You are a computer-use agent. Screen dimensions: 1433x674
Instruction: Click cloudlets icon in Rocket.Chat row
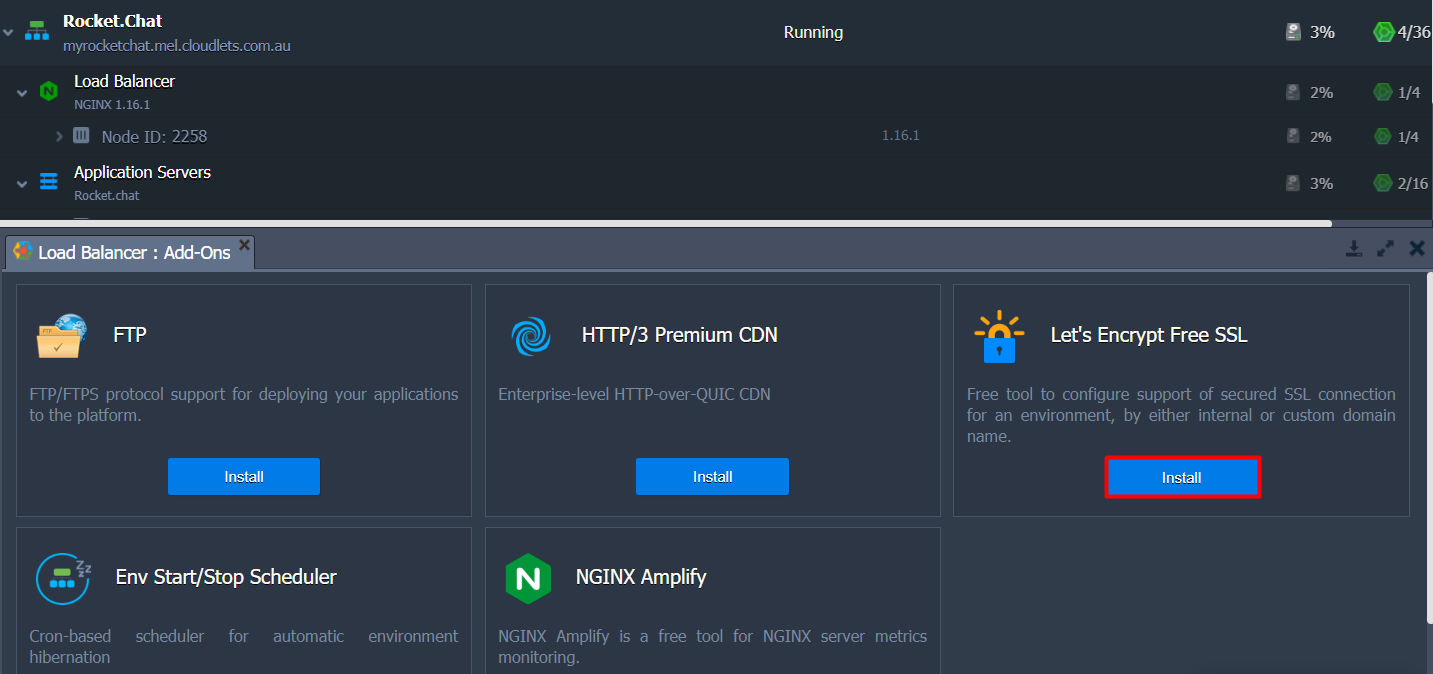coord(1384,32)
